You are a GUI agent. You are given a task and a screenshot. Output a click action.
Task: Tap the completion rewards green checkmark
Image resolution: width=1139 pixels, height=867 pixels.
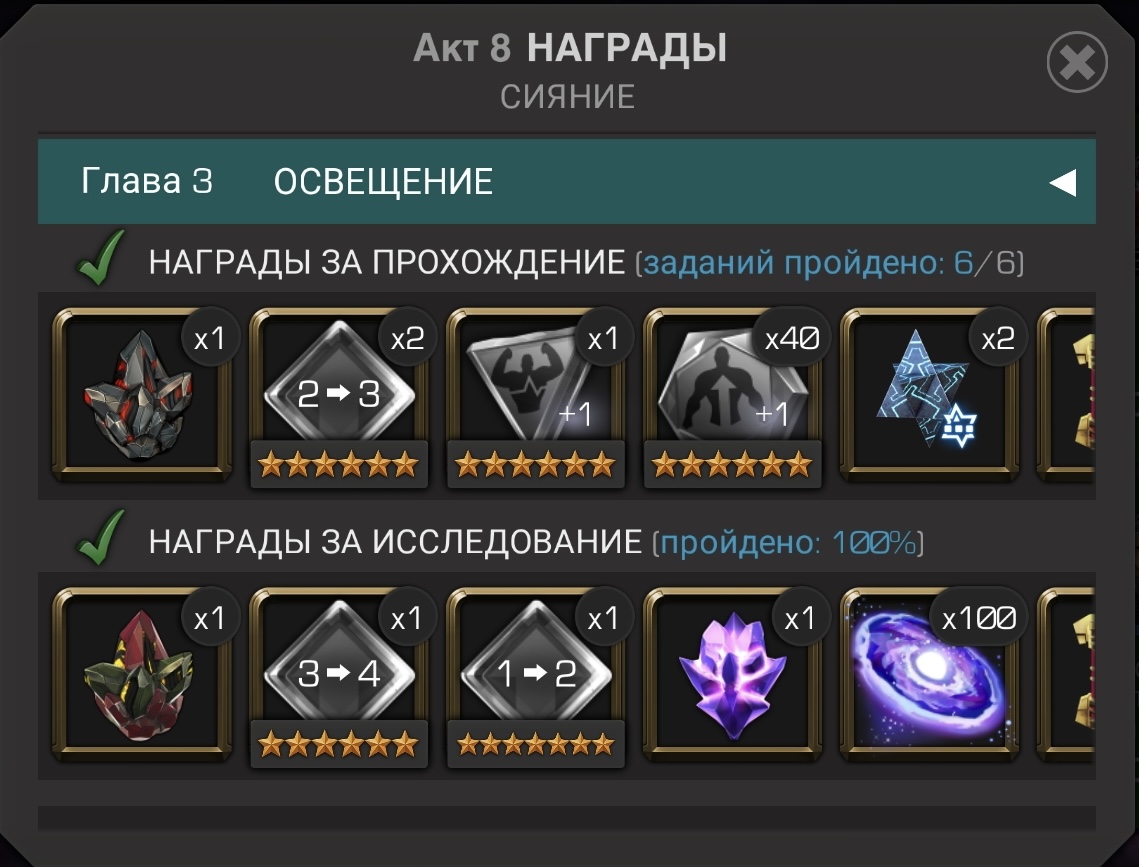tap(101, 259)
